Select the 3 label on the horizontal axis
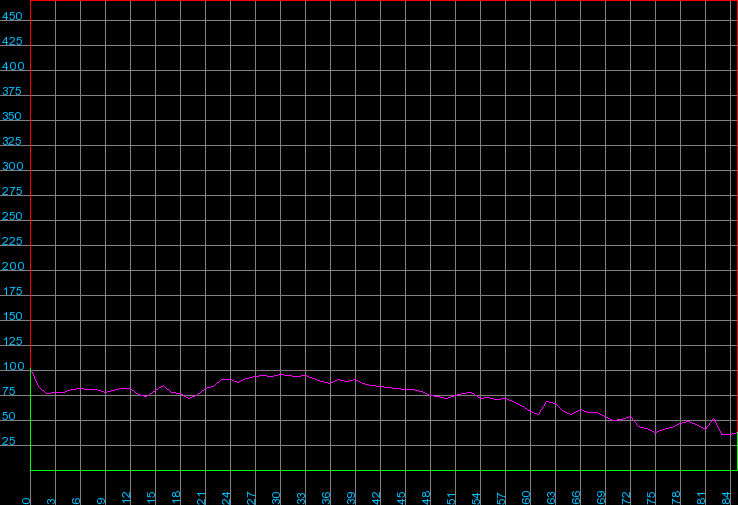The height and width of the screenshot is (505, 738). (51, 501)
